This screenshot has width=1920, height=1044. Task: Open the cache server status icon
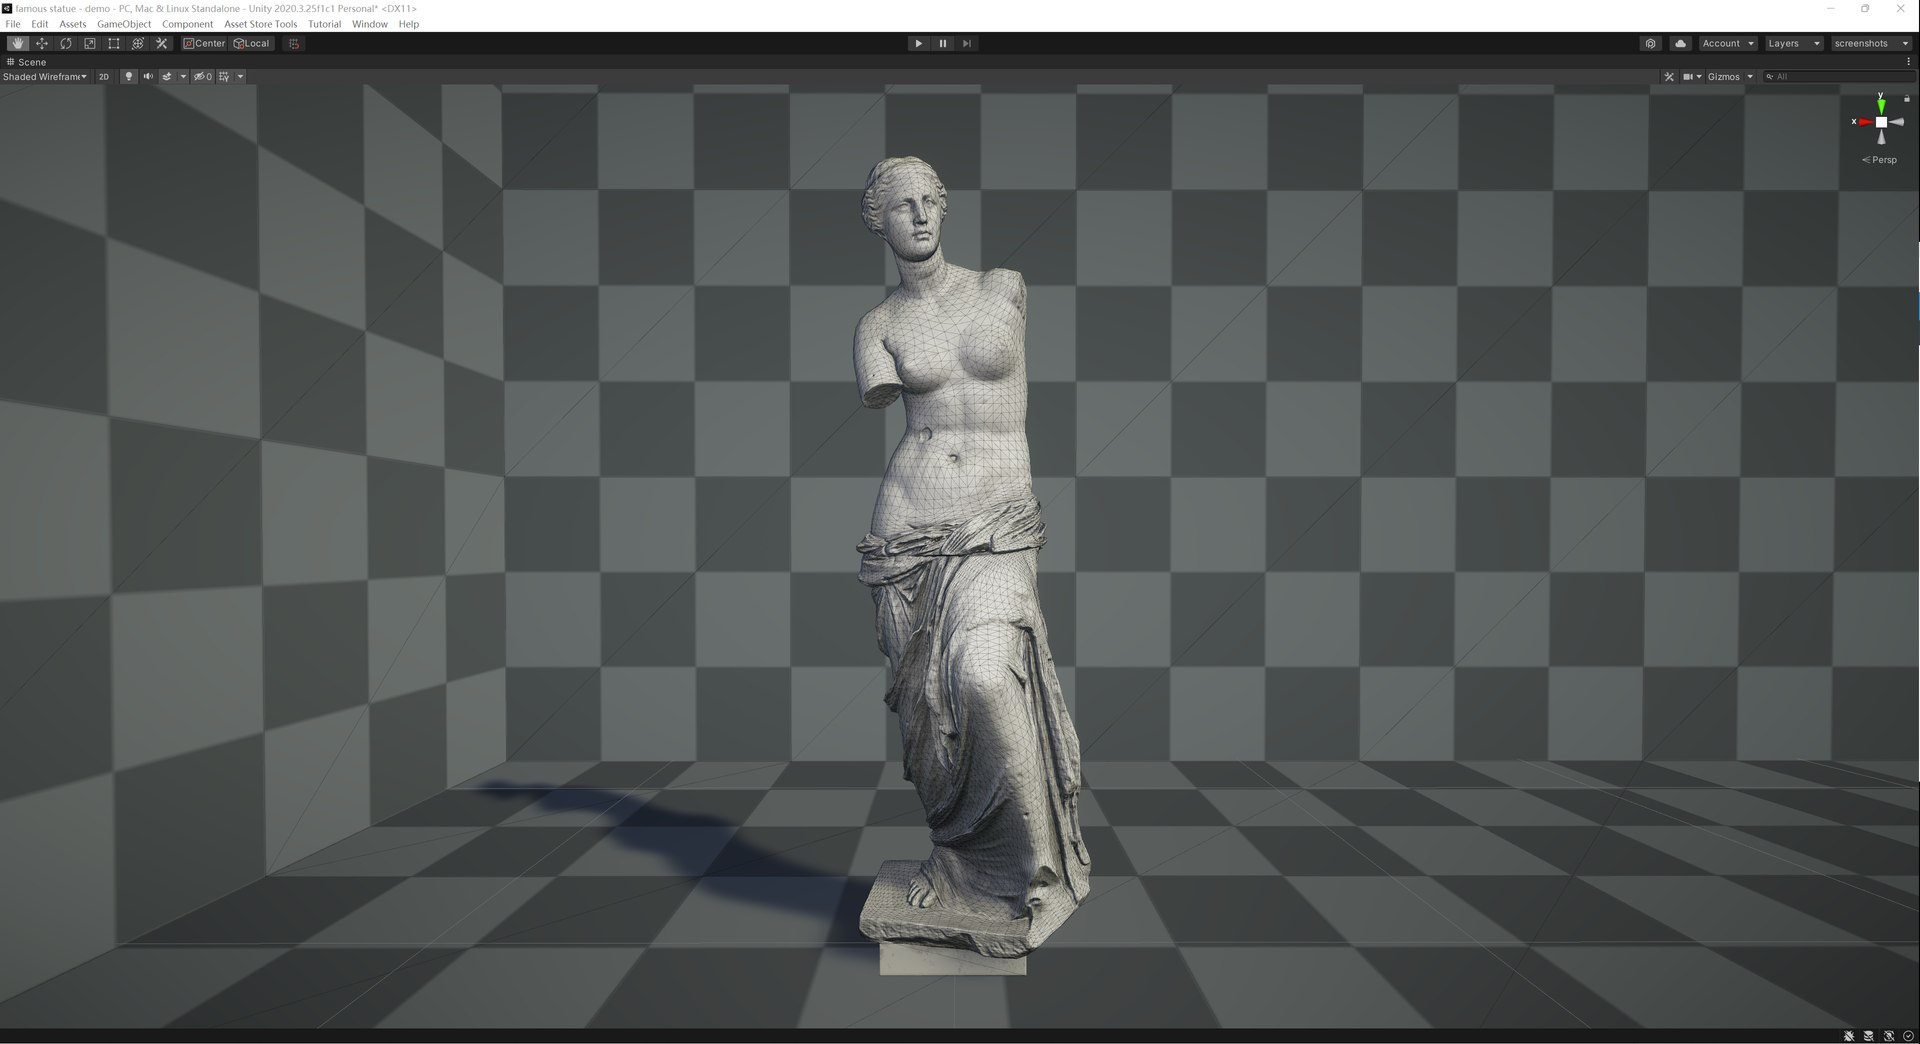coord(1869,1036)
